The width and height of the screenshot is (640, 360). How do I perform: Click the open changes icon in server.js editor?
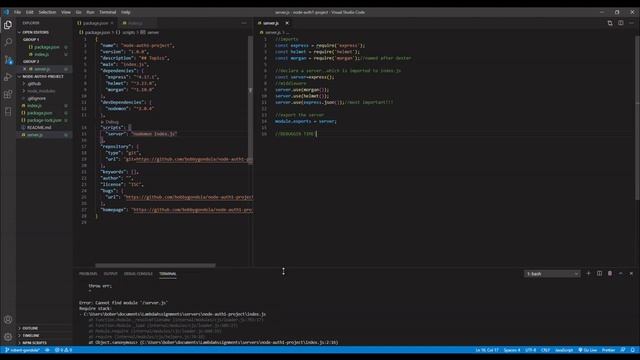pos(610,23)
